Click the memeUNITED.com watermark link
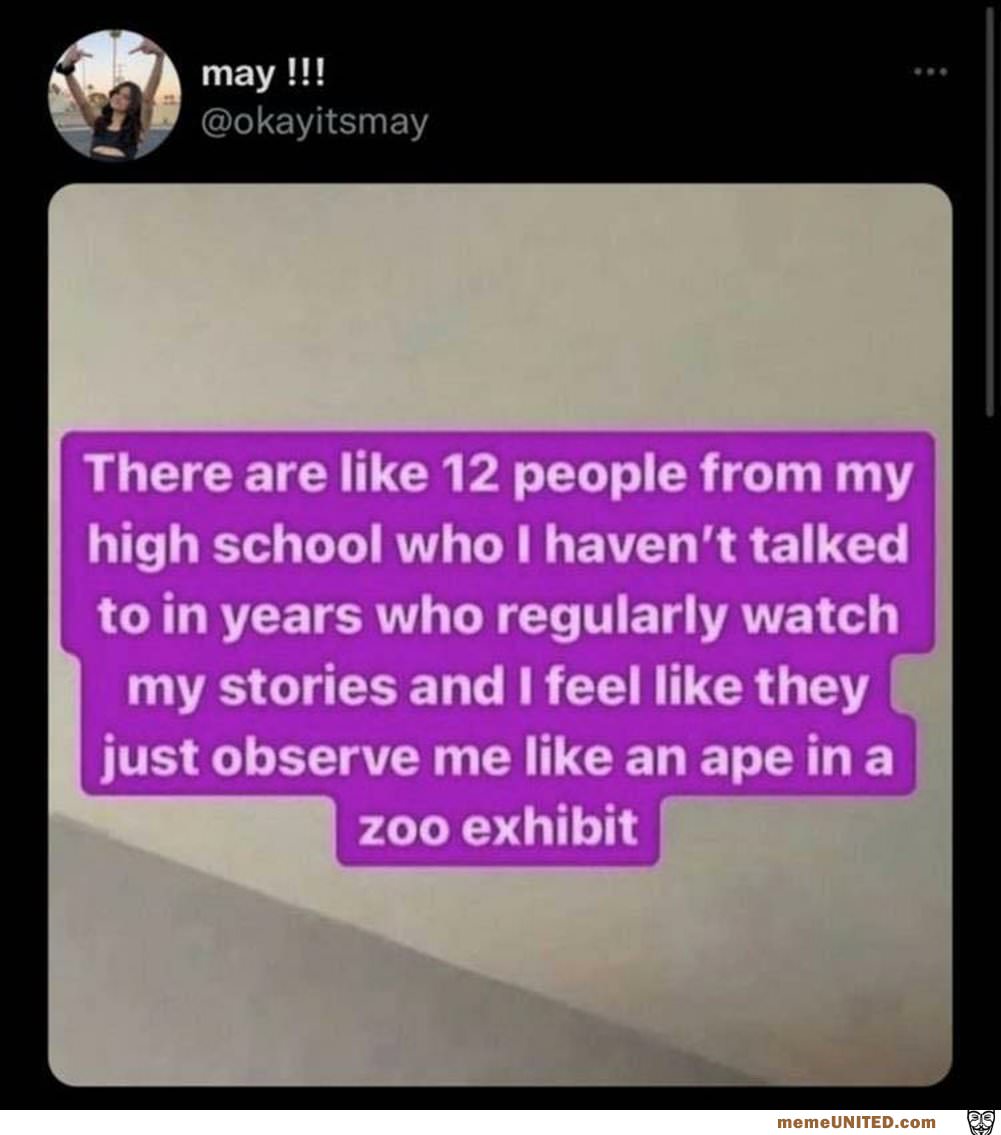Image resolution: width=1001 pixels, height=1135 pixels. coord(855,1122)
